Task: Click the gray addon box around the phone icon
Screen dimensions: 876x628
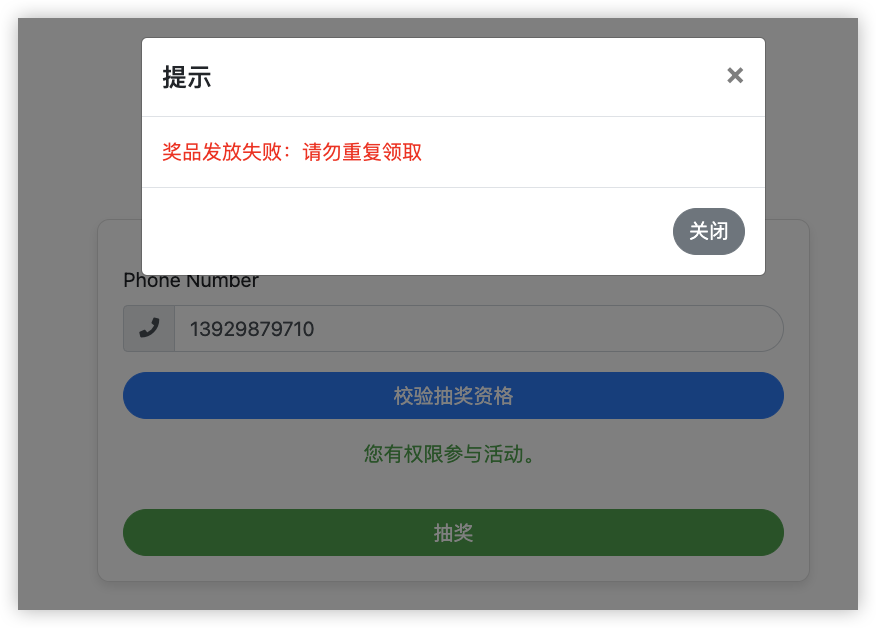Action: [x=149, y=329]
